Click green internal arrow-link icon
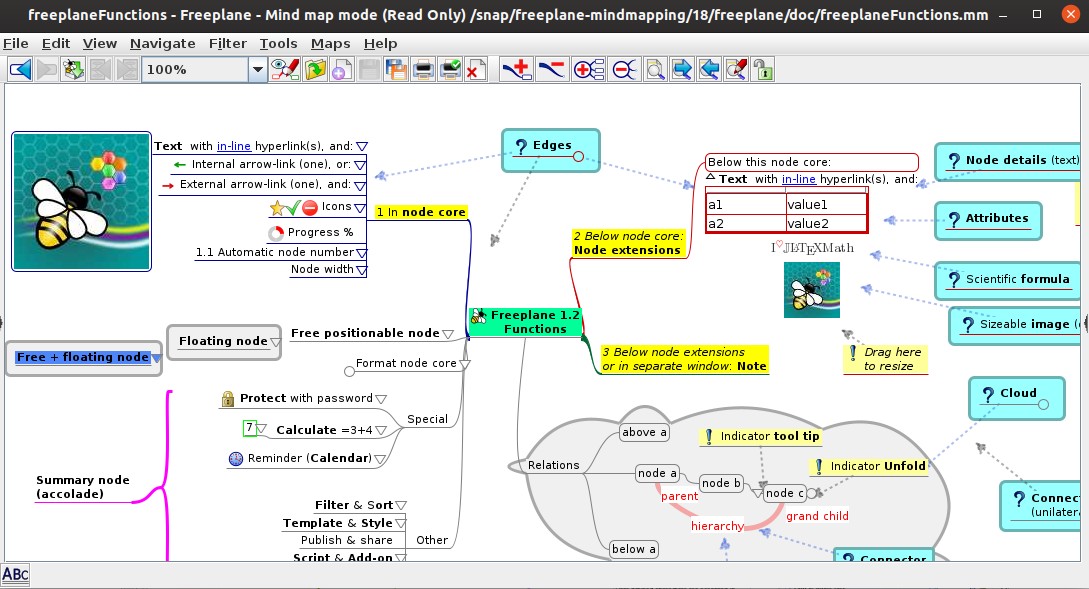Viewport: 1089px width, 589px height. tap(180, 165)
